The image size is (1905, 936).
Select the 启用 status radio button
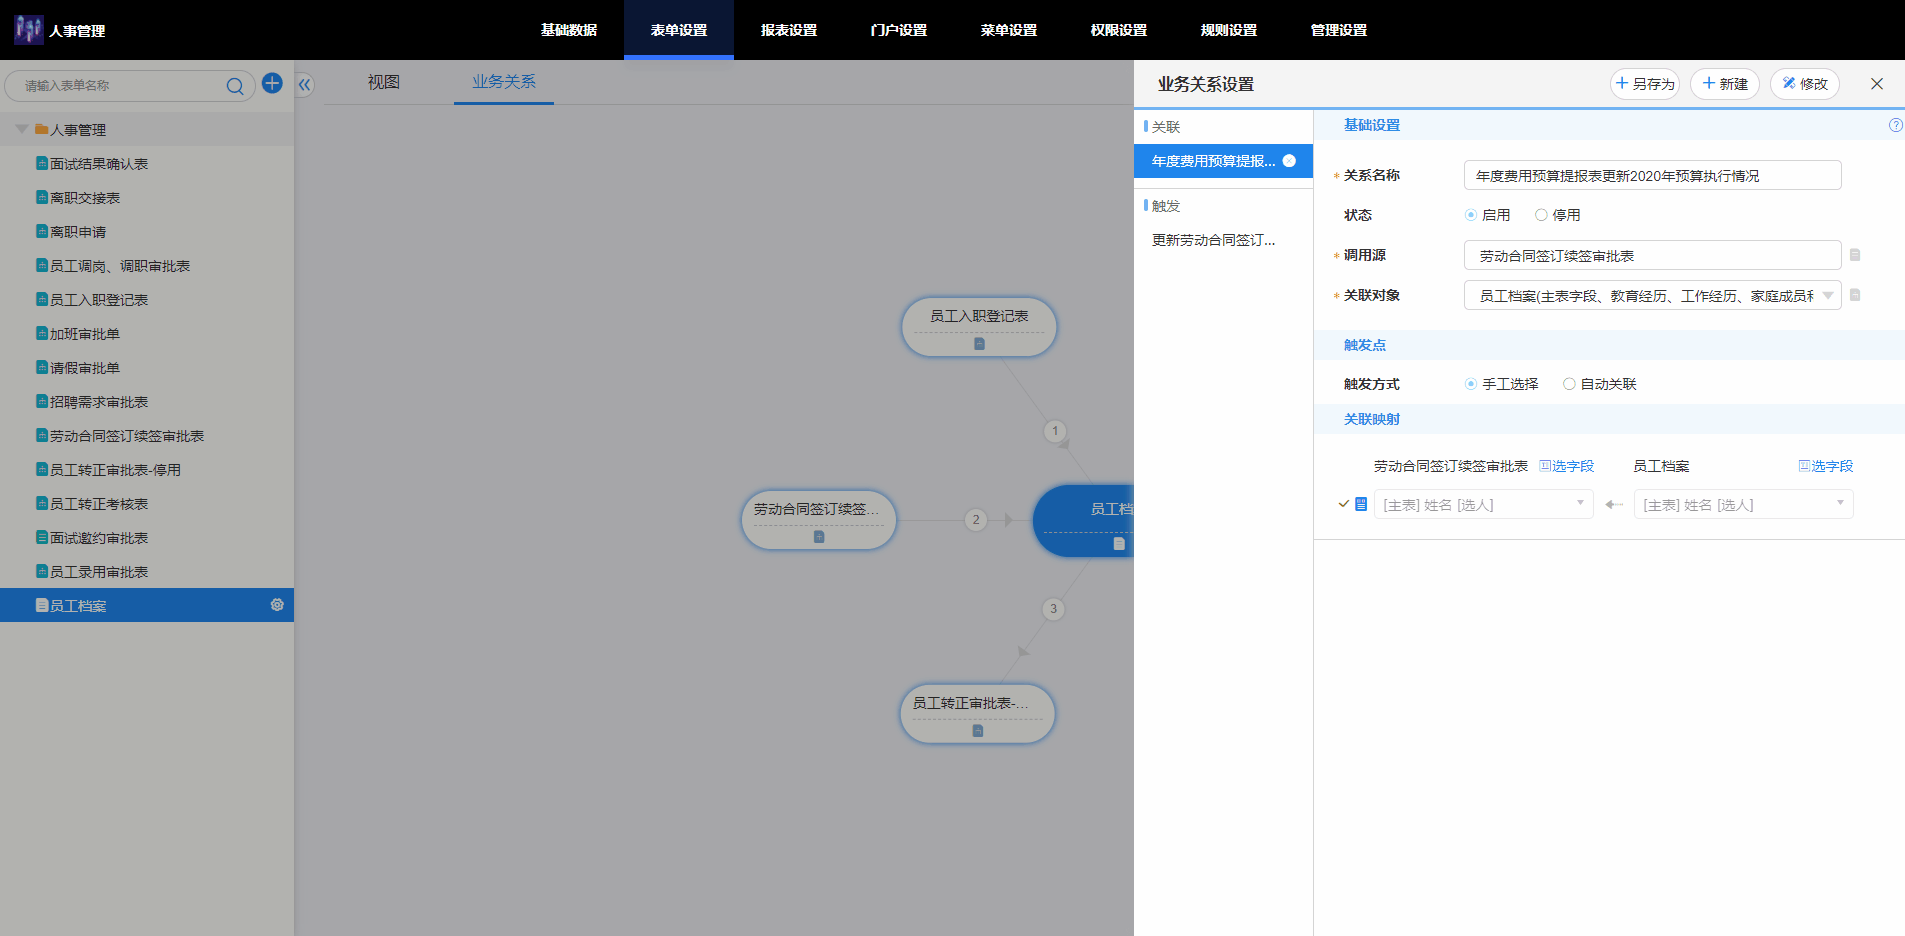point(1471,215)
